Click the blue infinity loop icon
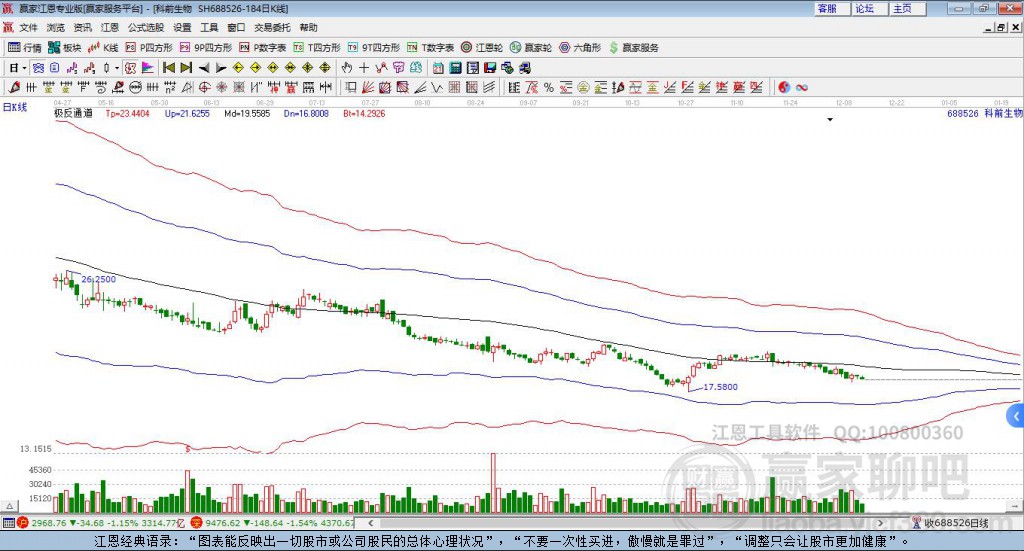1024x551 pixels. [x=802, y=87]
